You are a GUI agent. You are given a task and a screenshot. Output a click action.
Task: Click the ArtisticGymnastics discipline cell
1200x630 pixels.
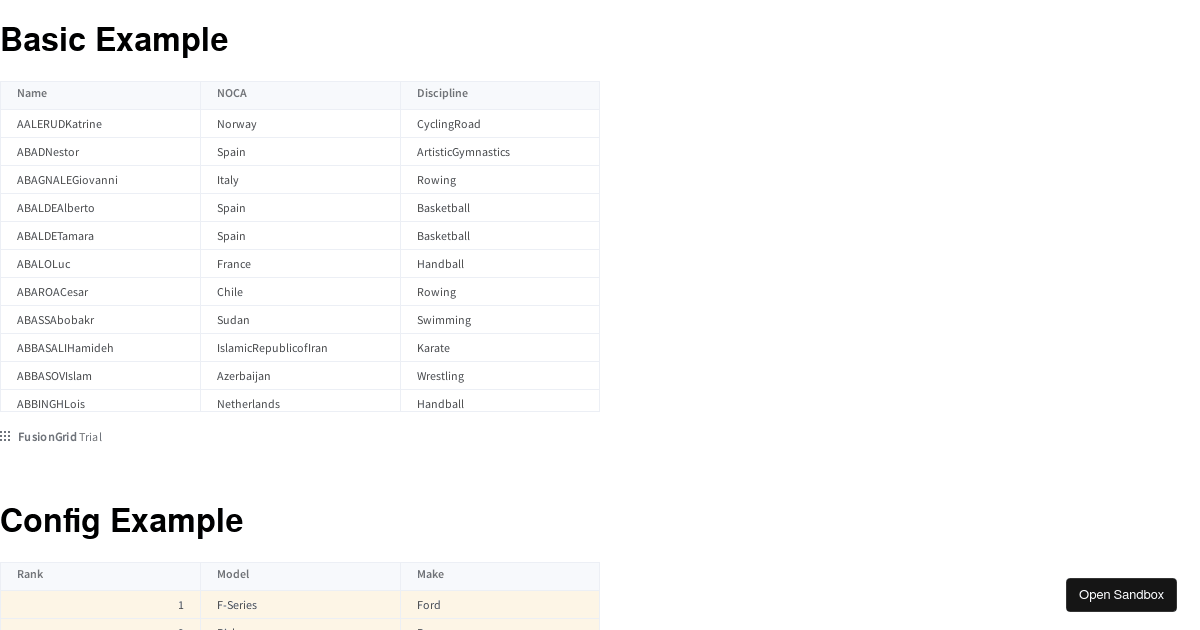click(x=463, y=152)
